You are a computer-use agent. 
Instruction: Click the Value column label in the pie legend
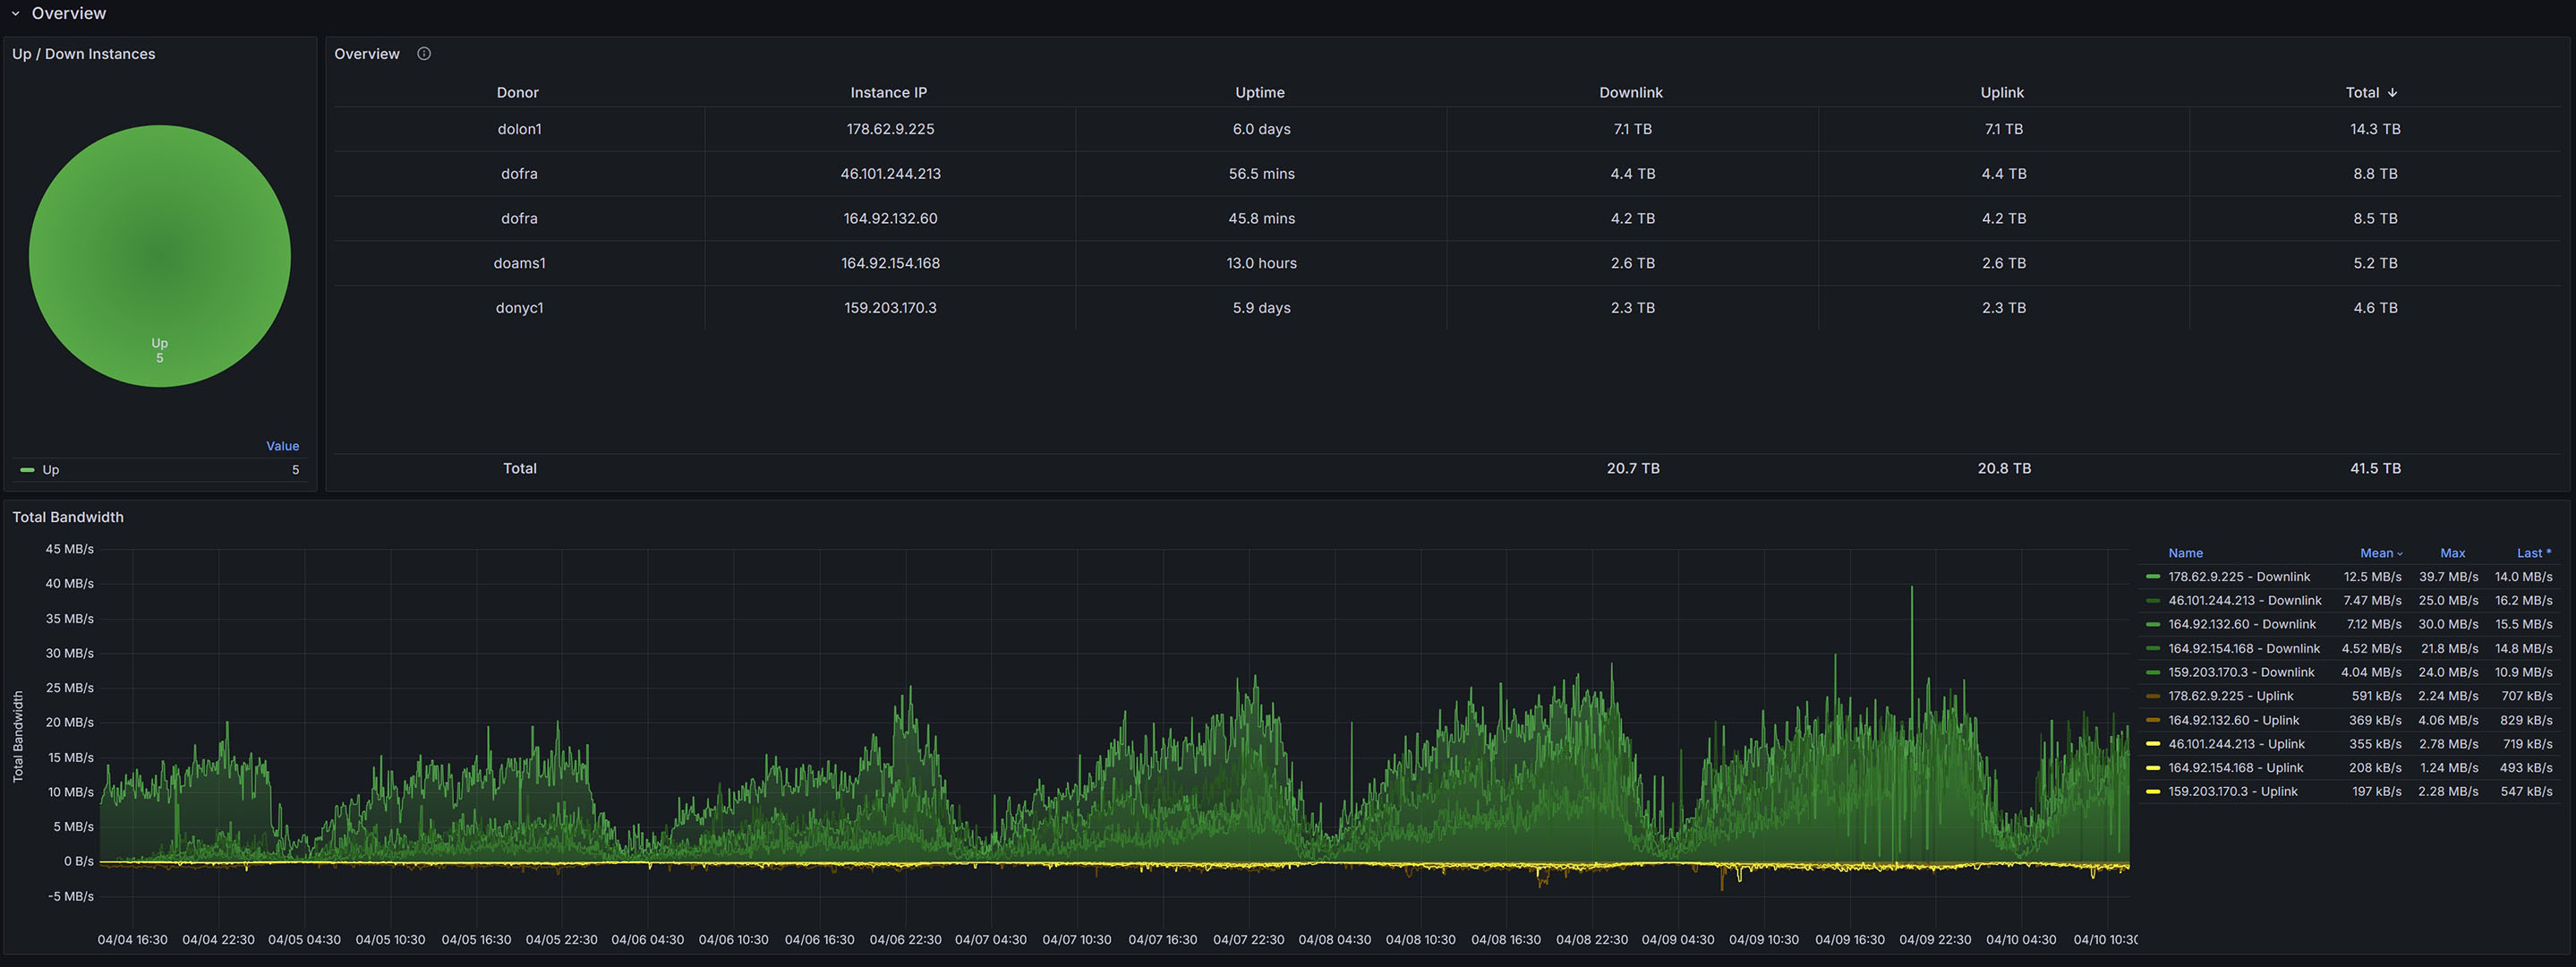click(283, 446)
